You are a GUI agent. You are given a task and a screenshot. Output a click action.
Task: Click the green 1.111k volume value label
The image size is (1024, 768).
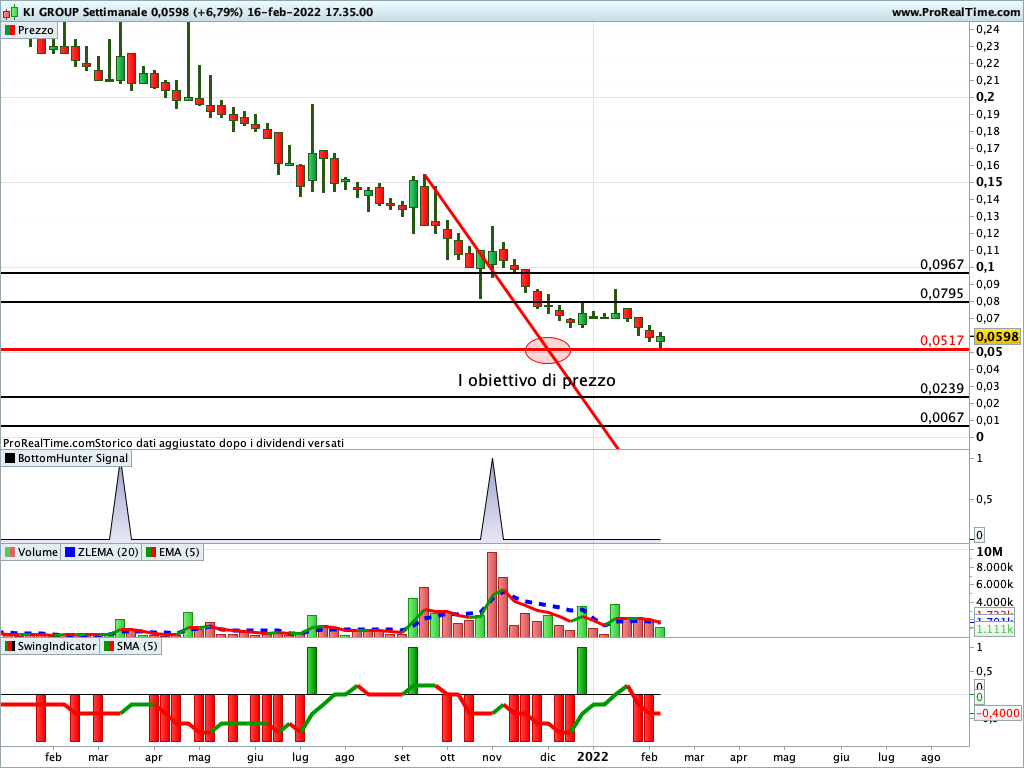tap(996, 629)
